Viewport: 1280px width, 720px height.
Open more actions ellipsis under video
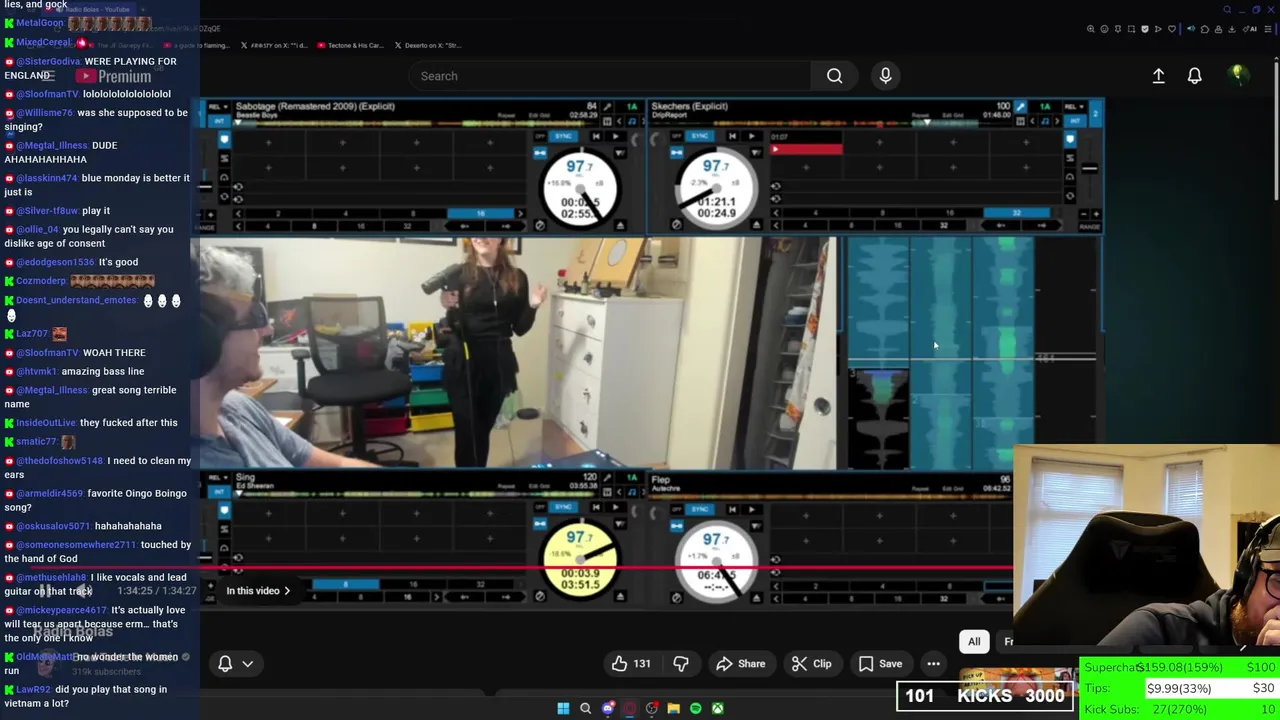coord(933,664)
